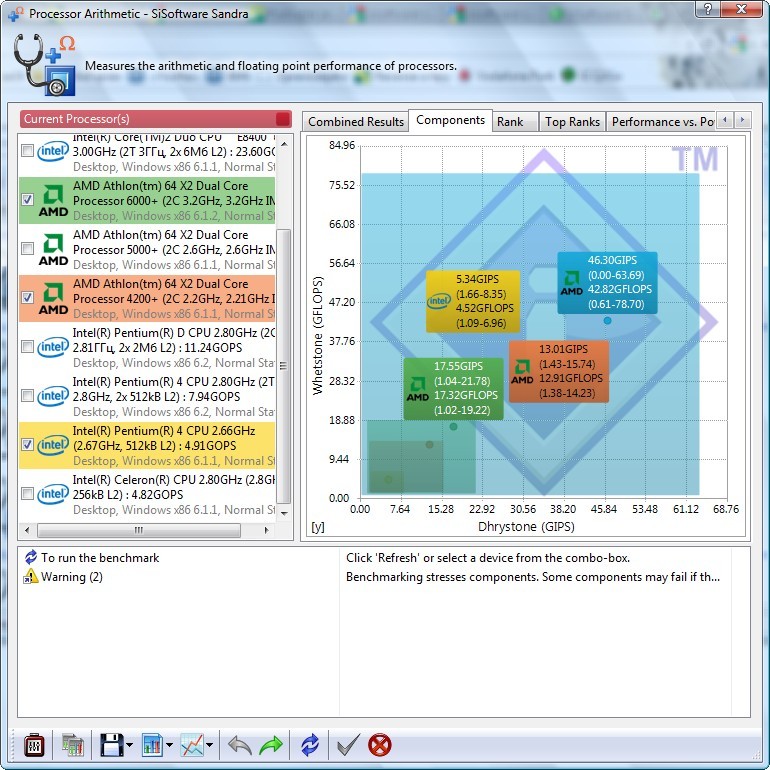The height and width of the screenshot is (770, 770).
Task: Switch to the Combined Results tab
Action: tap(356, 122)
